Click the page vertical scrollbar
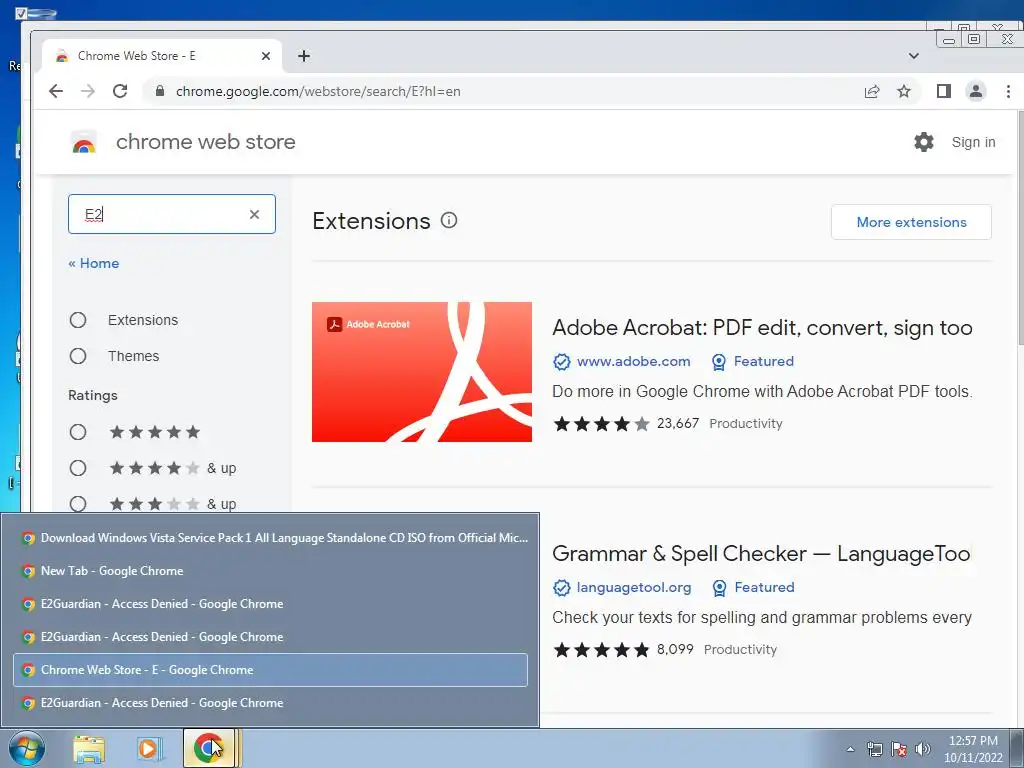Screen dimensions: 1024x768 click(x=1019, y=229)
